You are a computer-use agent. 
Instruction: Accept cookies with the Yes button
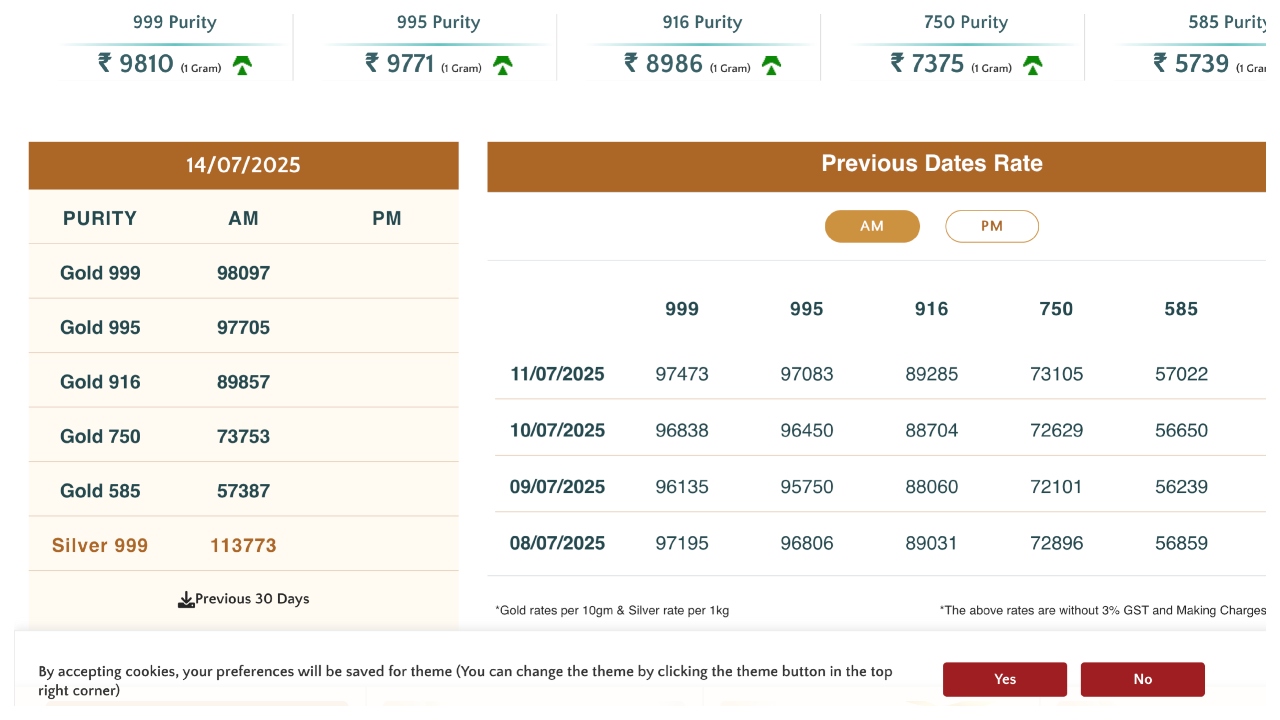pyautogui.click(x=1004, y=679)
